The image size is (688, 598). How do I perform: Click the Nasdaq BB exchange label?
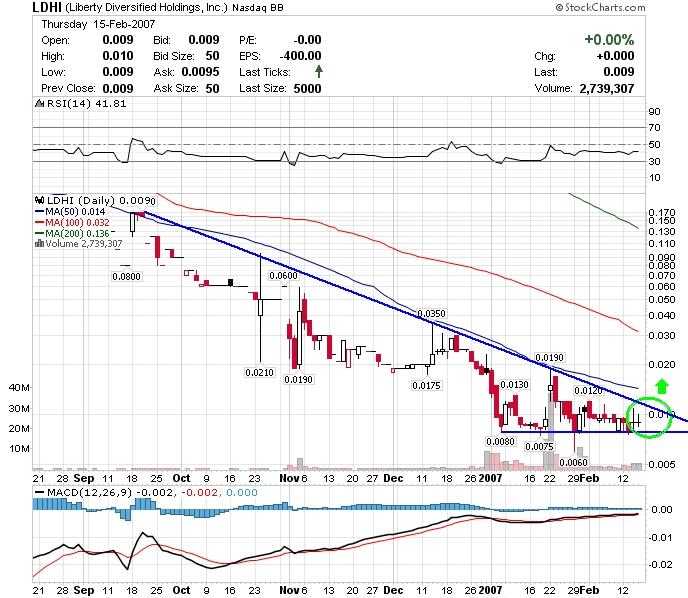click(x=258, y=8)
